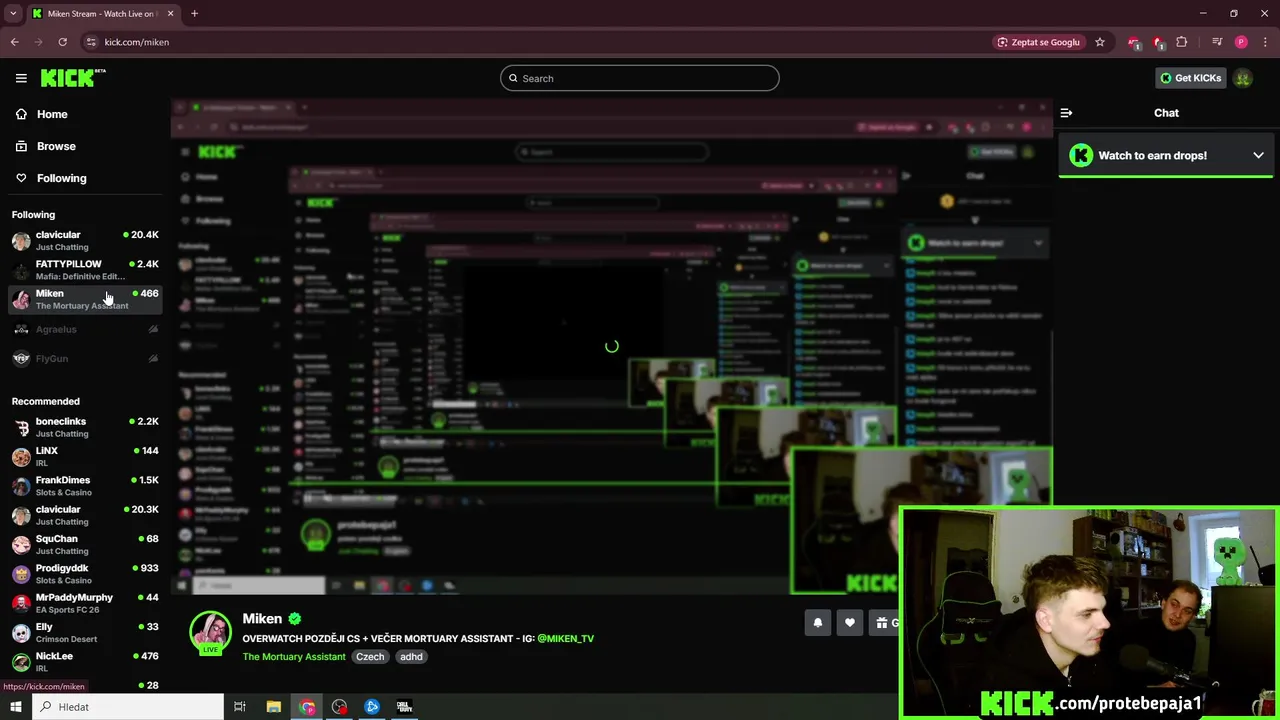This screenshot has width=1280, height=720.
Task: Click the Elly avatar icon
Action: coord(21,633)
